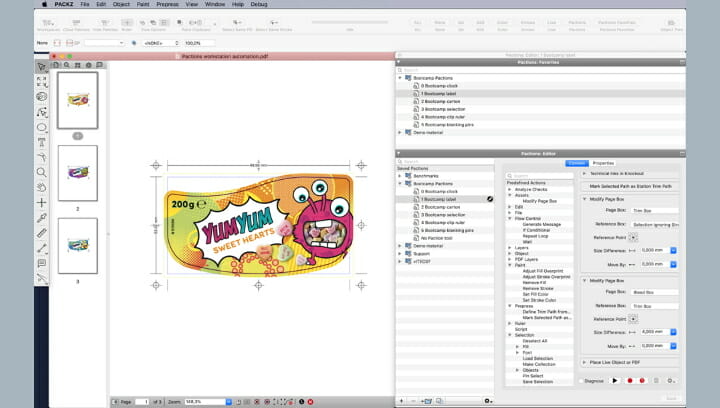The width and height of the screenshot is (720, 408).
Task: Create new Paction folder with folder-plus icon
Action: click(427, 401)
